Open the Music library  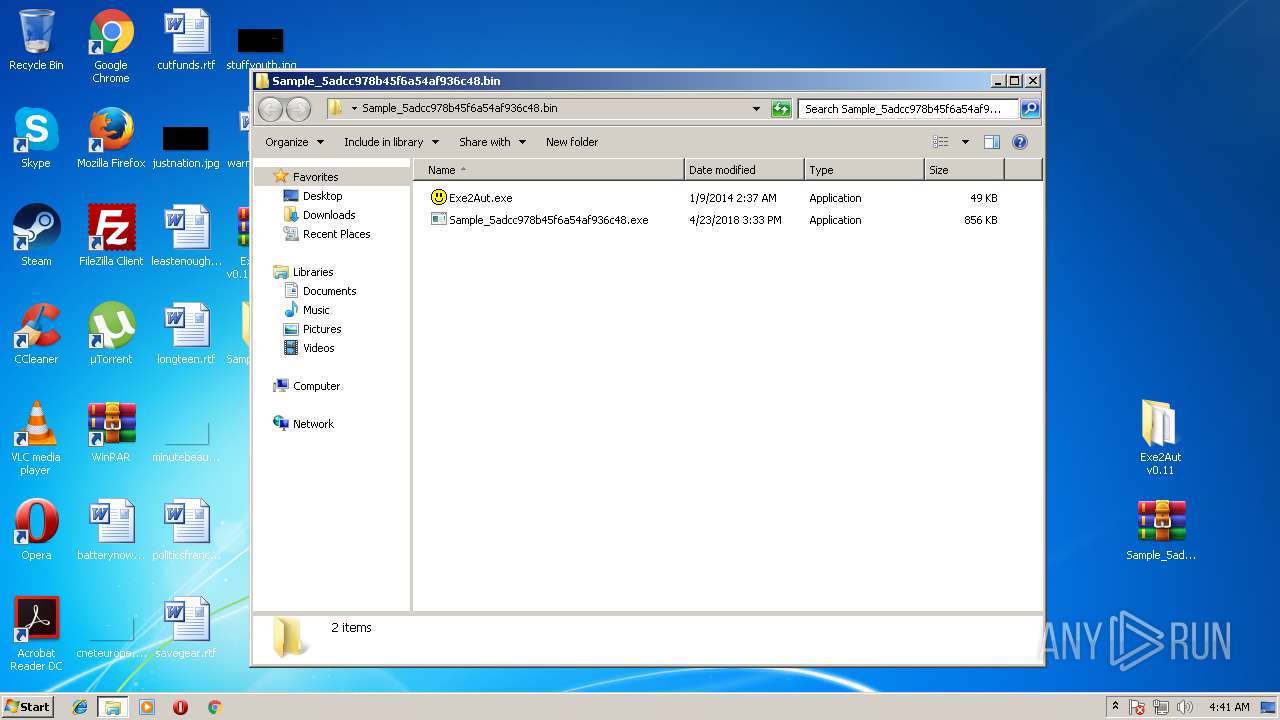pos(316,310)
